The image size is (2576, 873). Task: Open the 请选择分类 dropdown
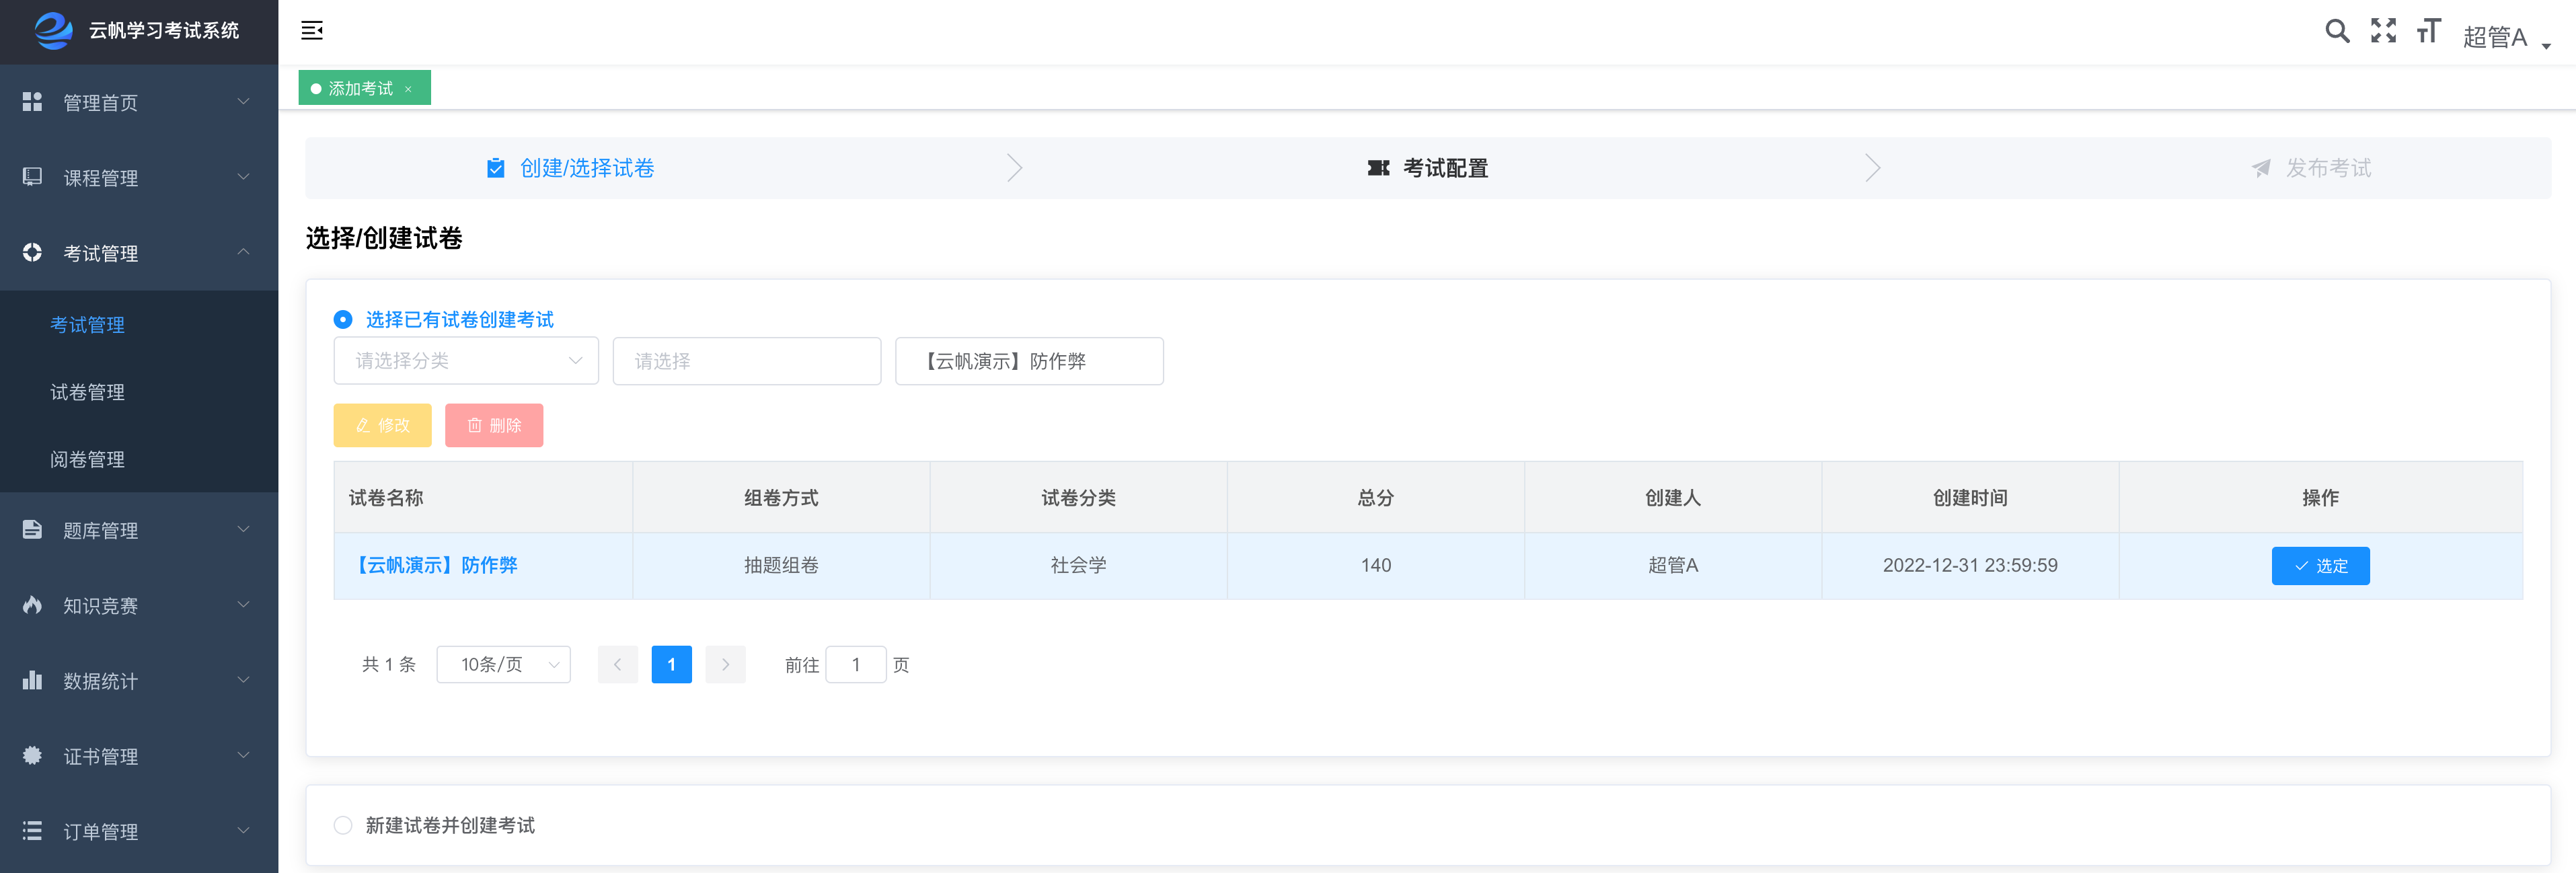pos(466,361)
